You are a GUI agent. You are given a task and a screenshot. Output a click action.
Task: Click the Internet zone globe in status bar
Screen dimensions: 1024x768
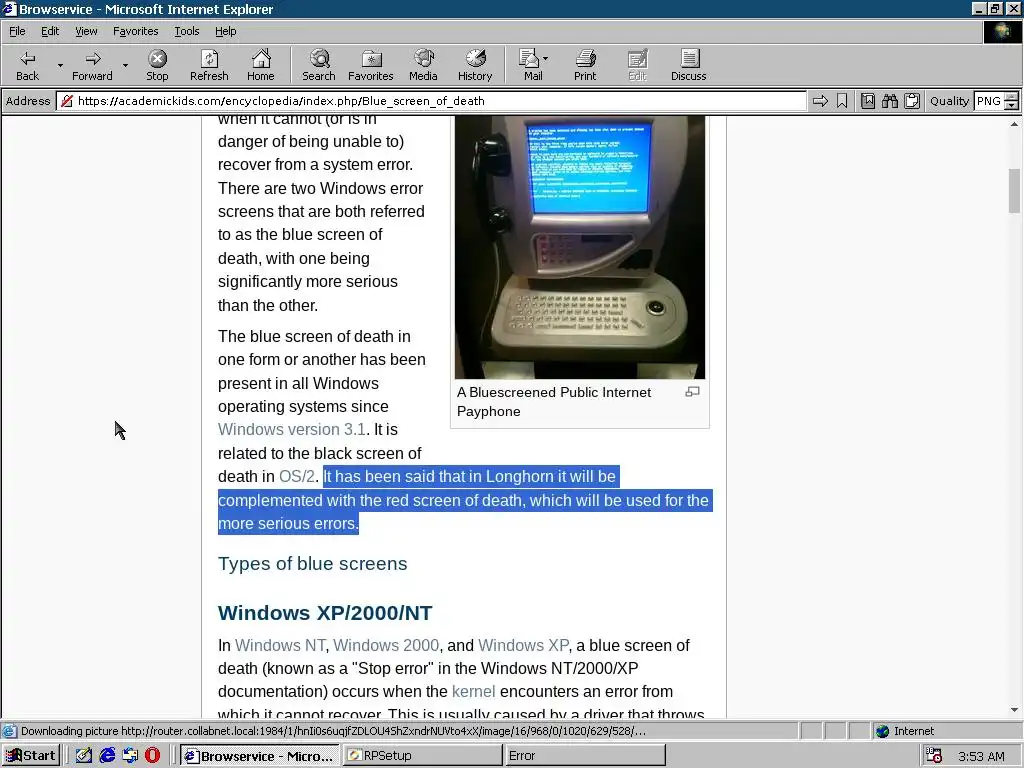[883, 731]
